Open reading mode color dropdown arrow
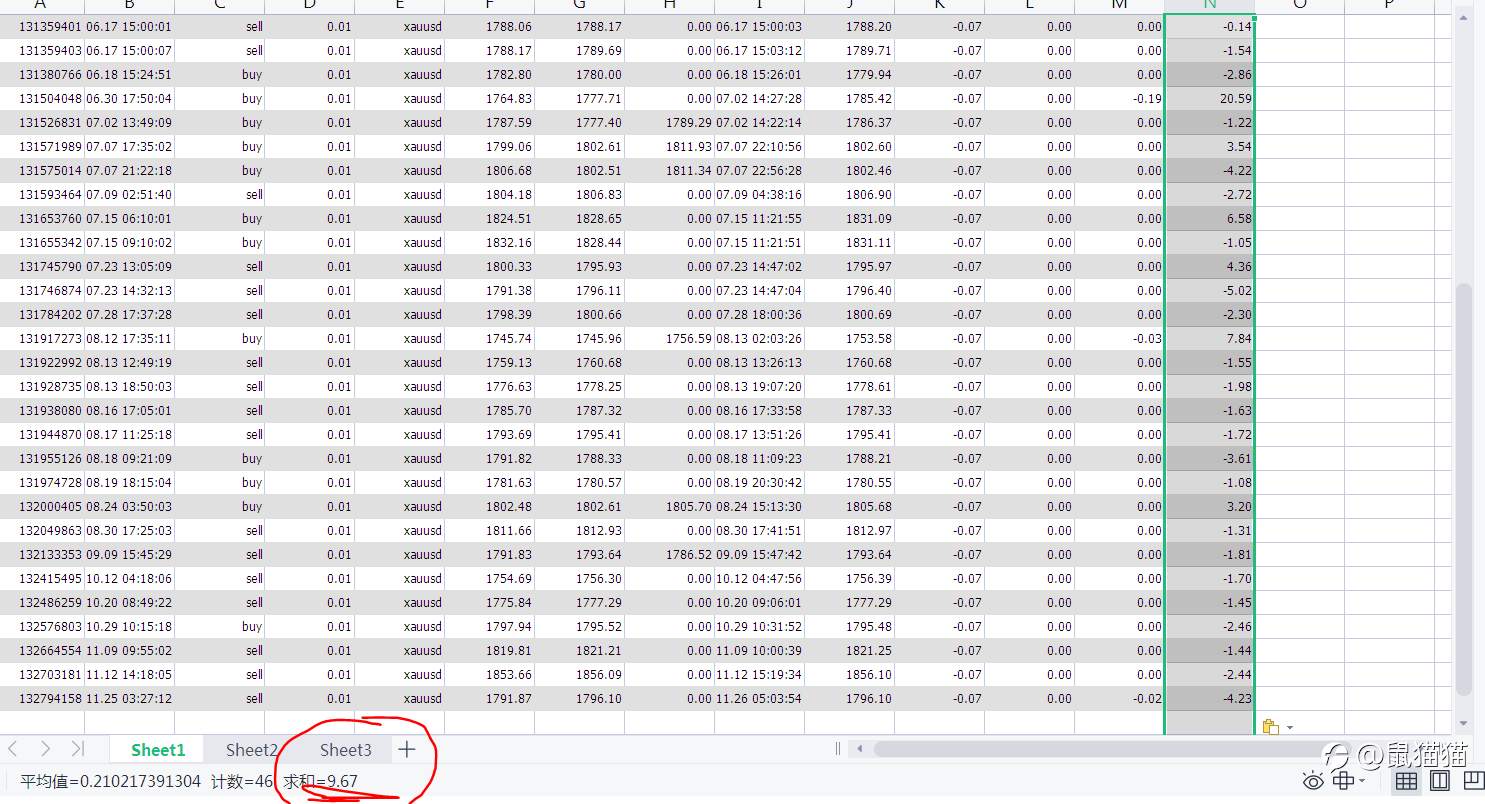 (1364, 782)
